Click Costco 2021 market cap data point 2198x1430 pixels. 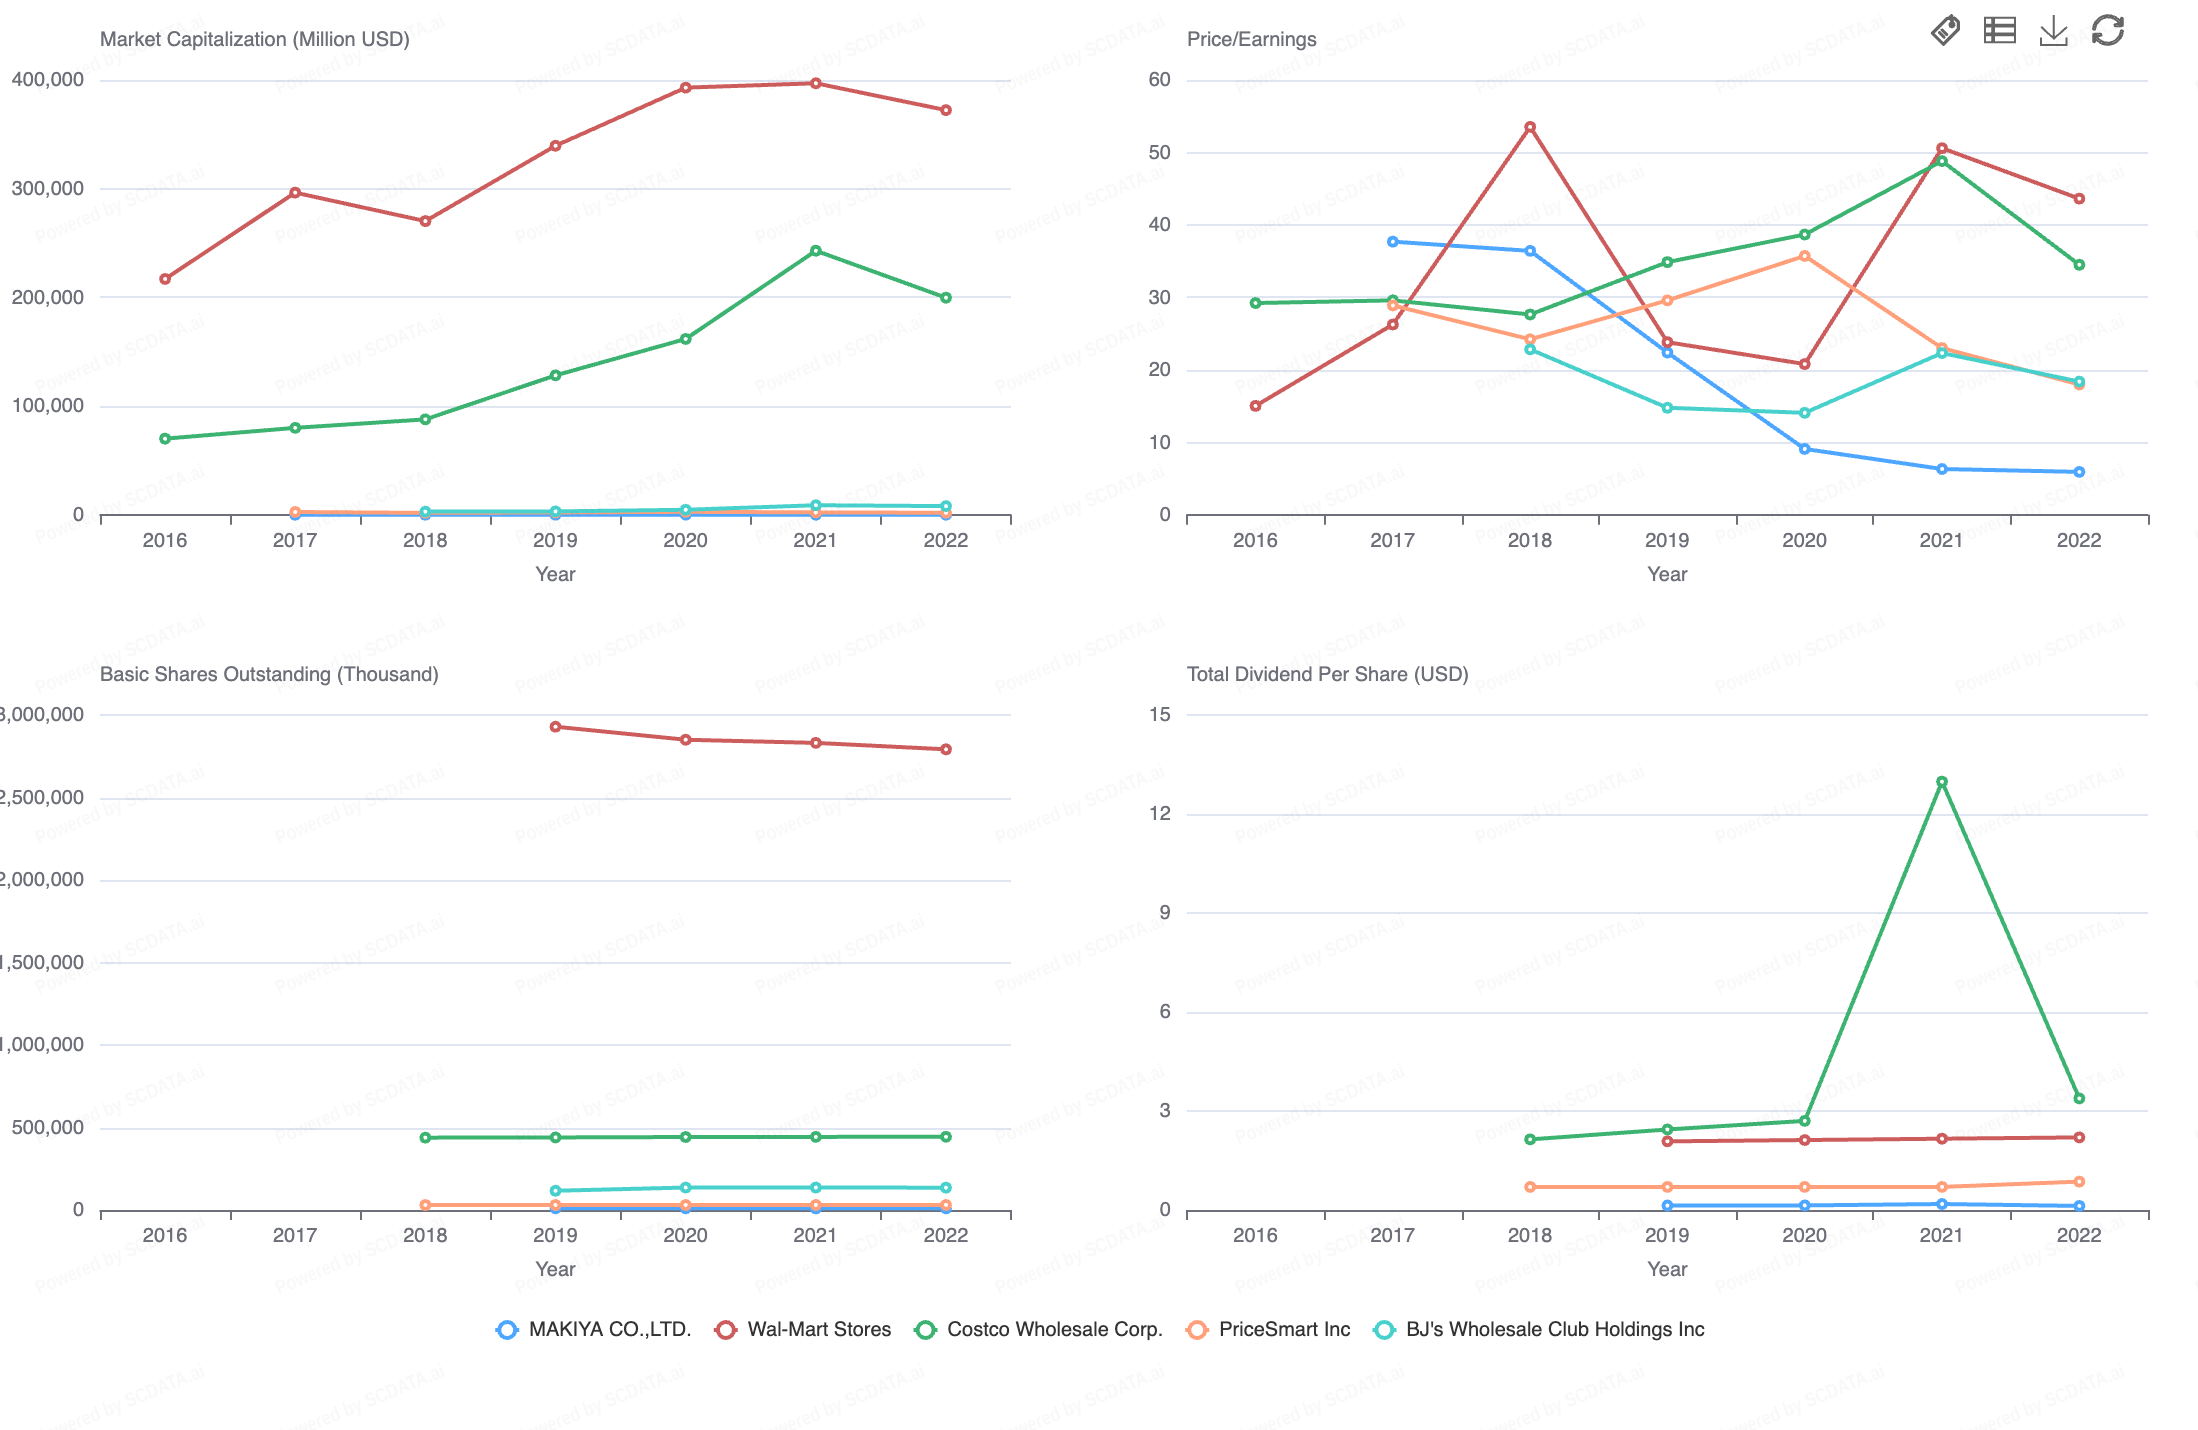click(x=816, y=251)
